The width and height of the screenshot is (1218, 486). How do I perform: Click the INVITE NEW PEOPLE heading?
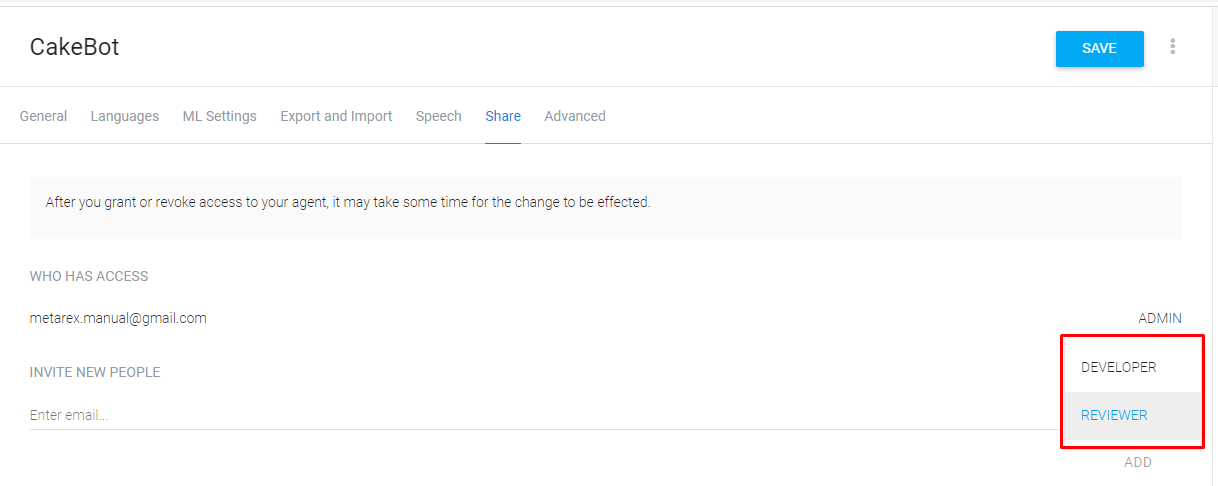tap(95, 372)
